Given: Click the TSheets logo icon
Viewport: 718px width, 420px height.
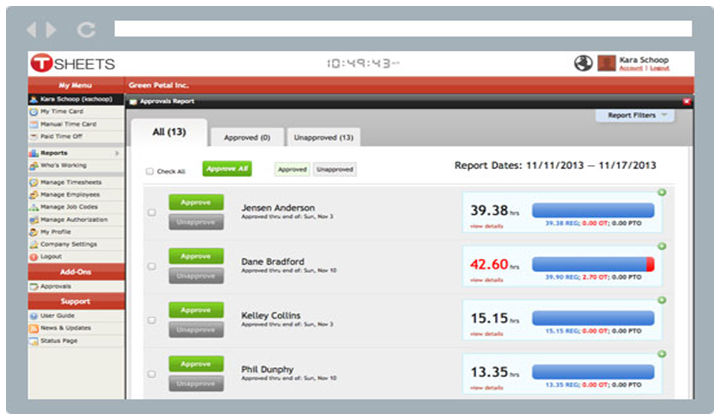Looking at the screenshot, I should tap(42, 63).
